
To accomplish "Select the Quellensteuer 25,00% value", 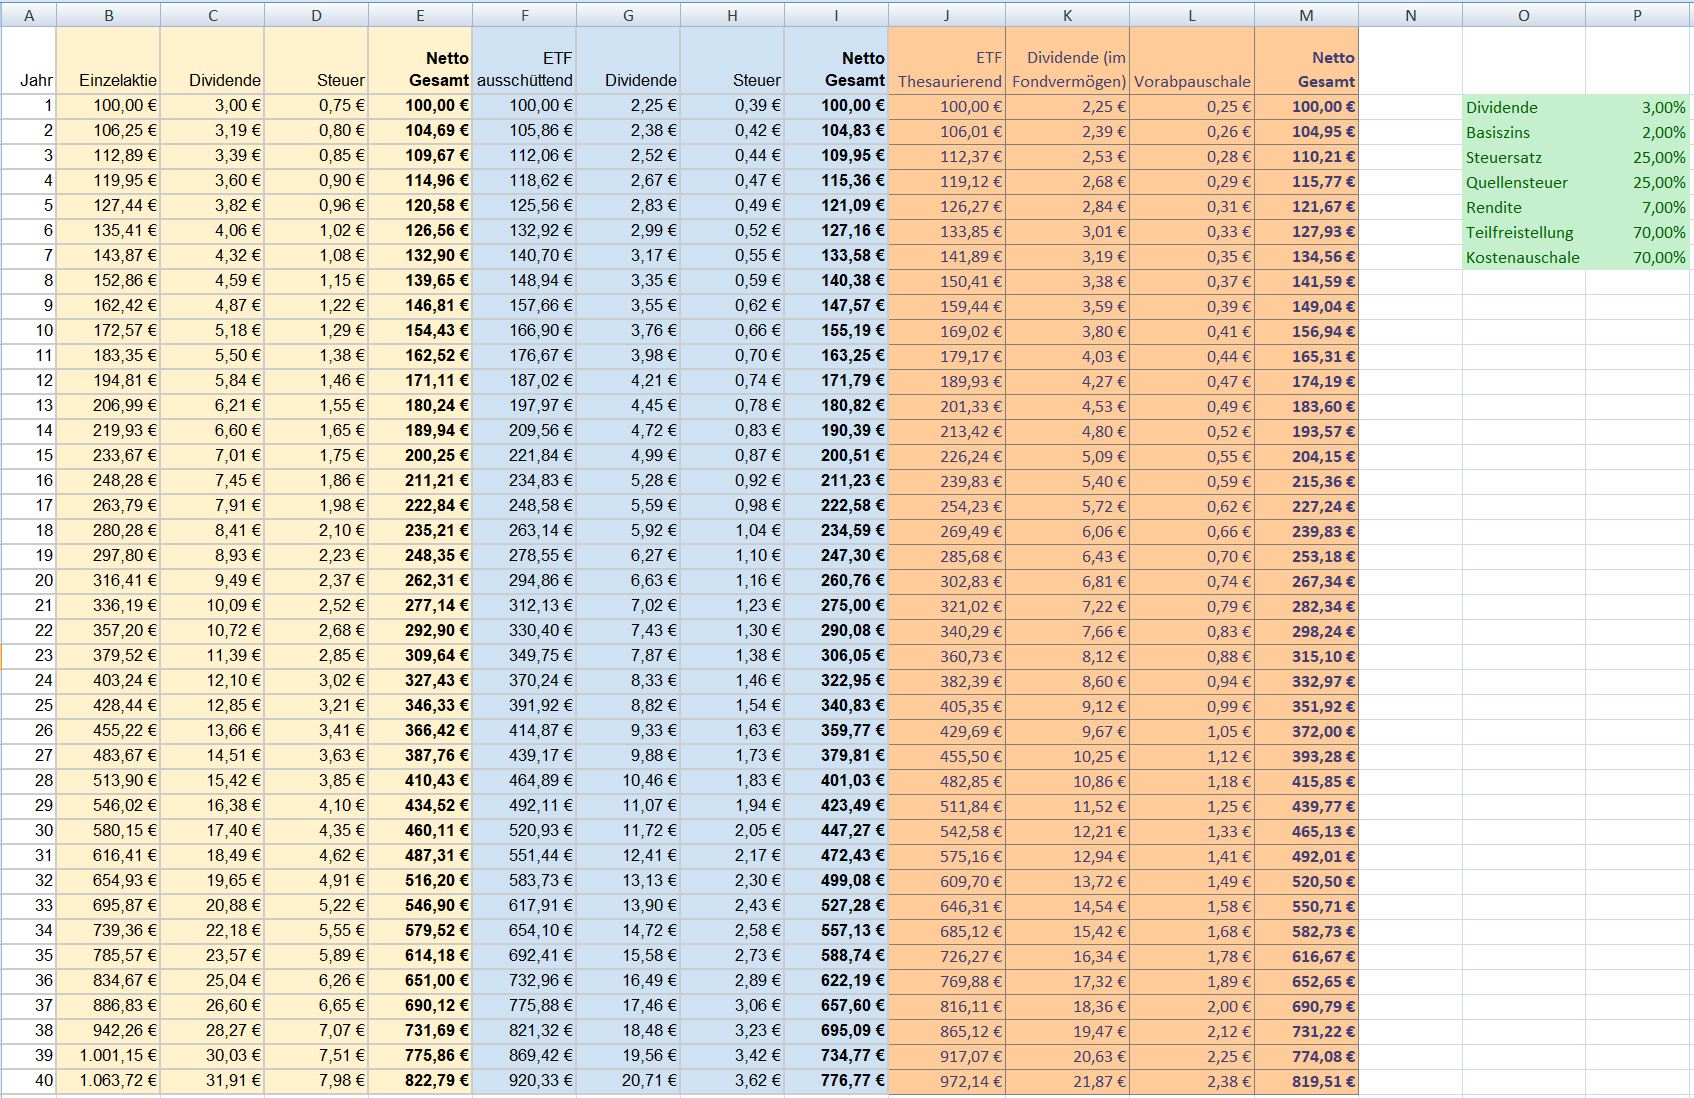I will (x=1637, y=182).
